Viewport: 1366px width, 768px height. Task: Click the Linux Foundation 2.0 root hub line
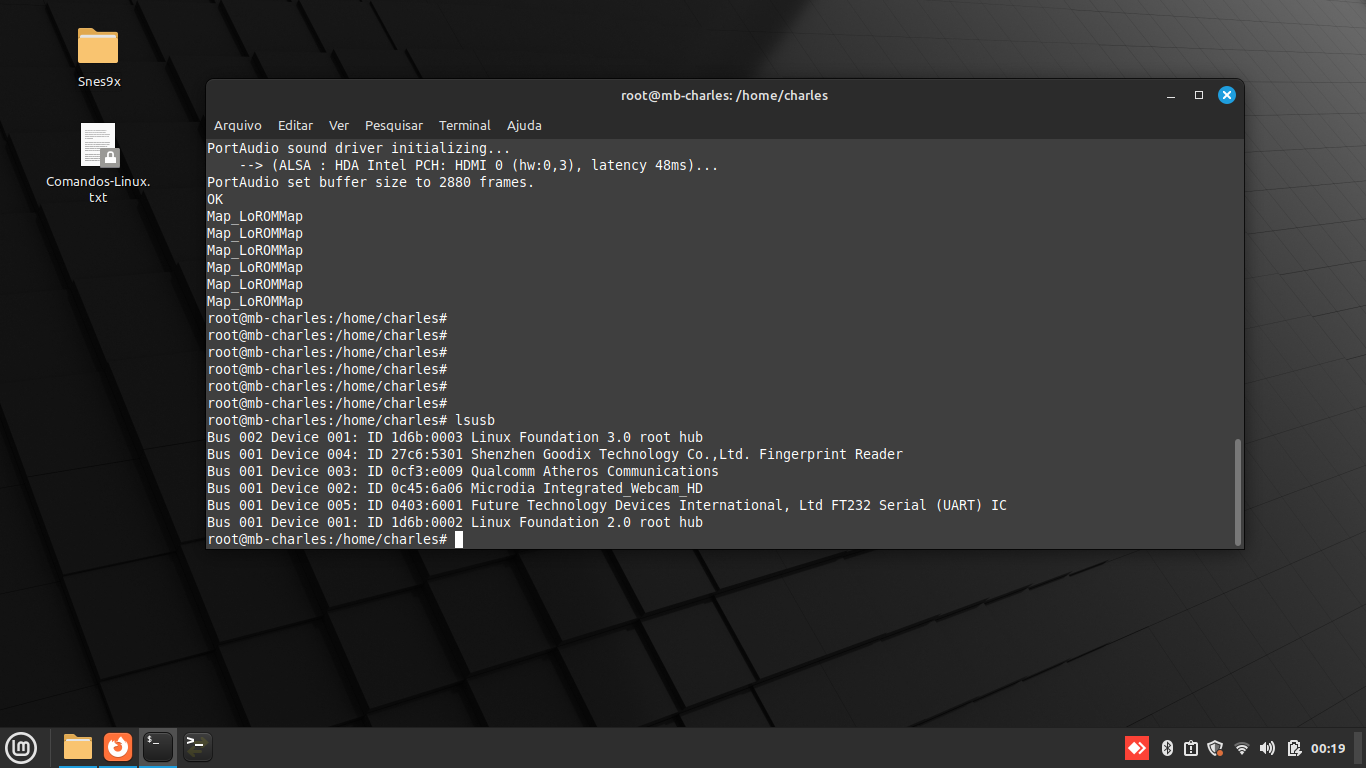coord(455,522)
